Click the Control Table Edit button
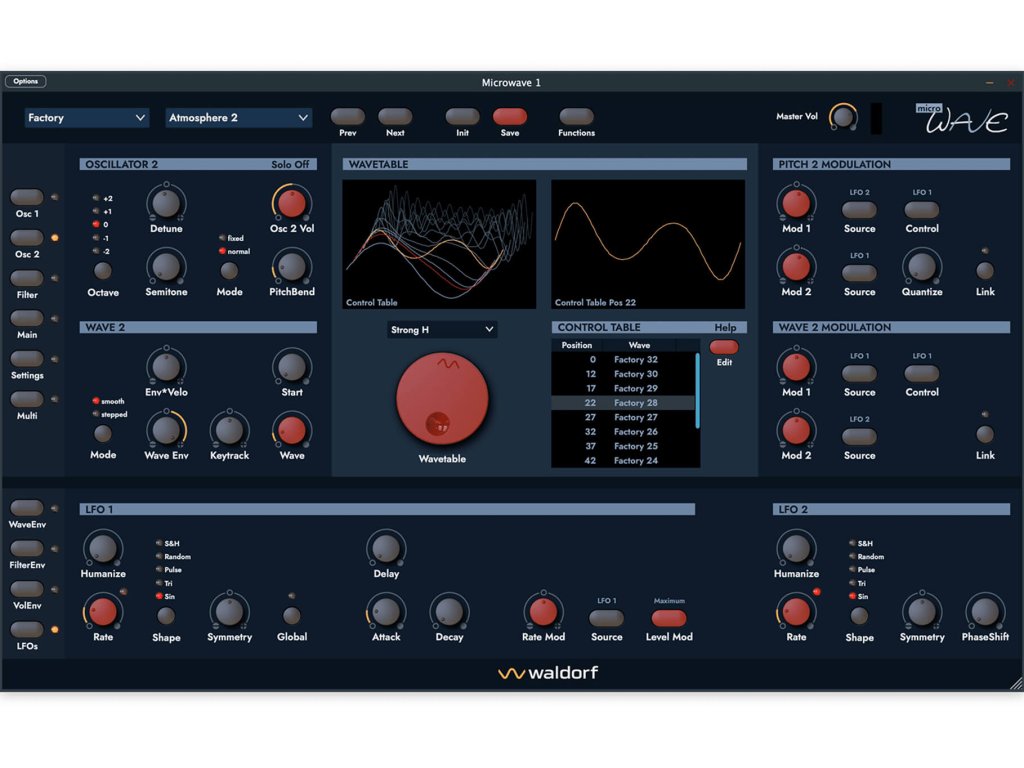Screen dimensions: 1024x768 pos(724,347)
